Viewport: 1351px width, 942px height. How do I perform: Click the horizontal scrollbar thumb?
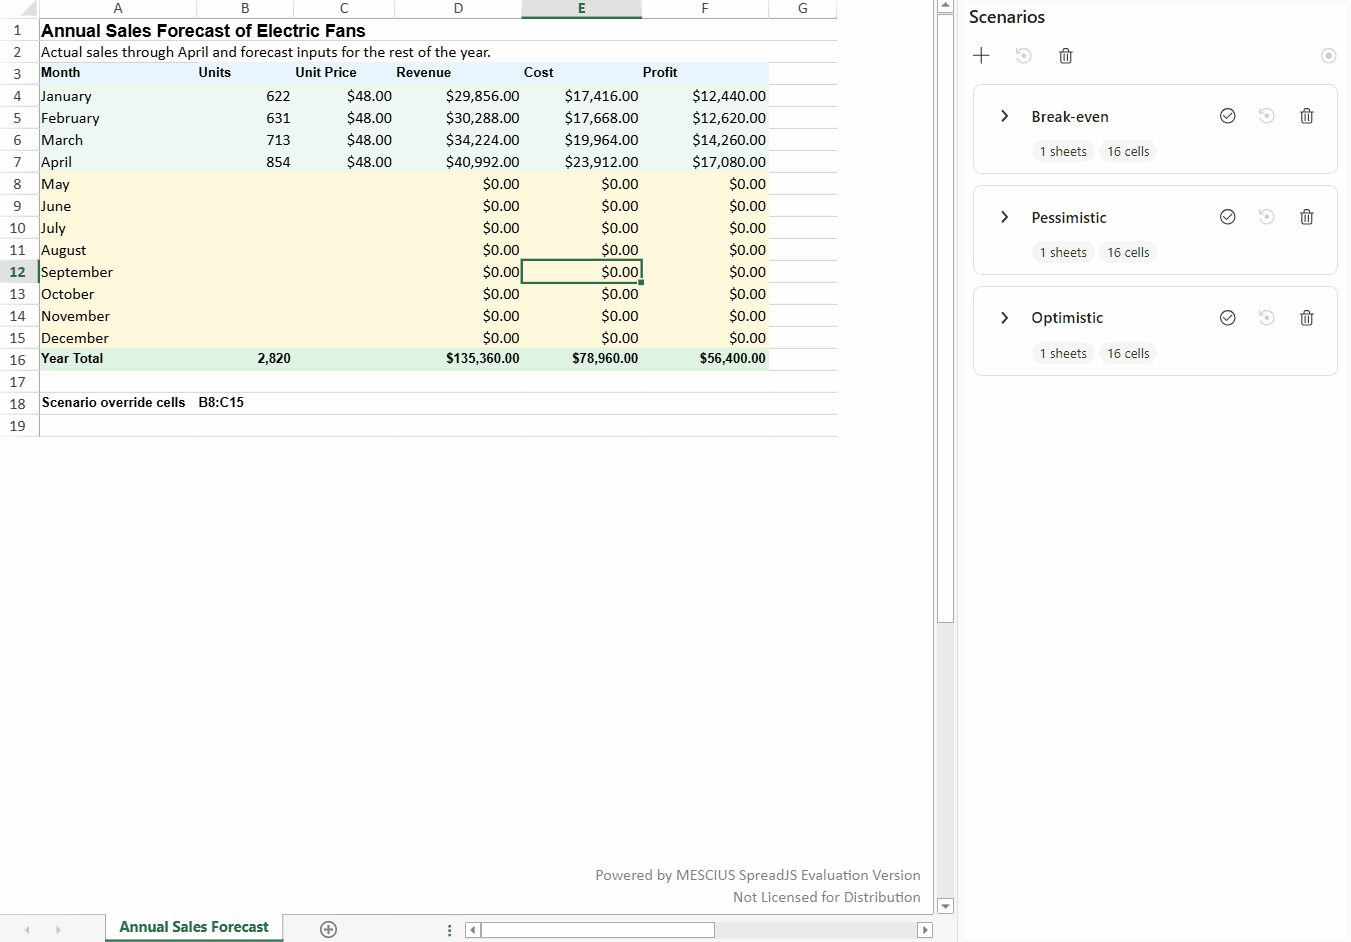coord(598,930)
